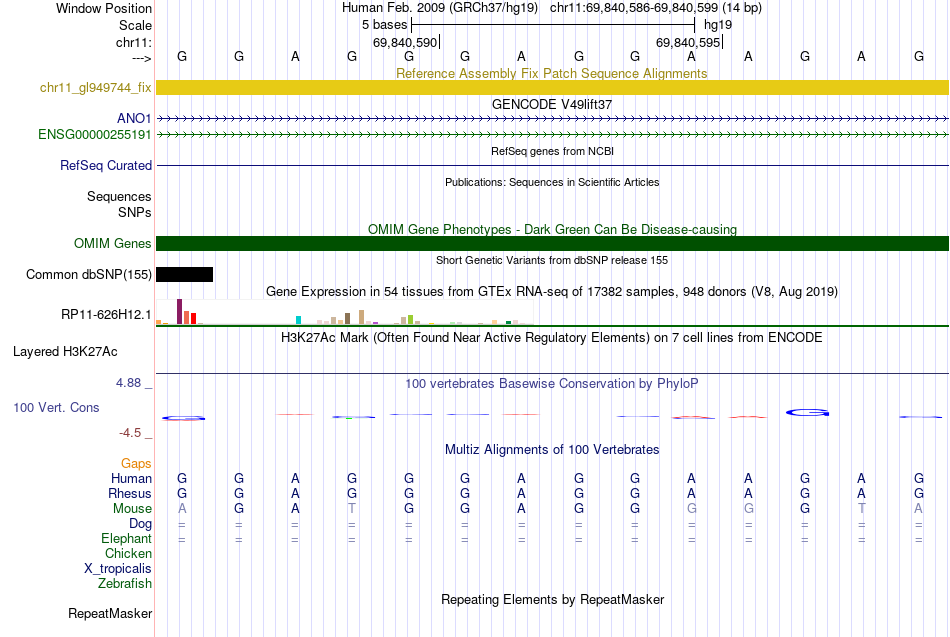Click the H3K27Ac Mark track title
The height and width of the screenshot is (637, 950).
[552, 338]
